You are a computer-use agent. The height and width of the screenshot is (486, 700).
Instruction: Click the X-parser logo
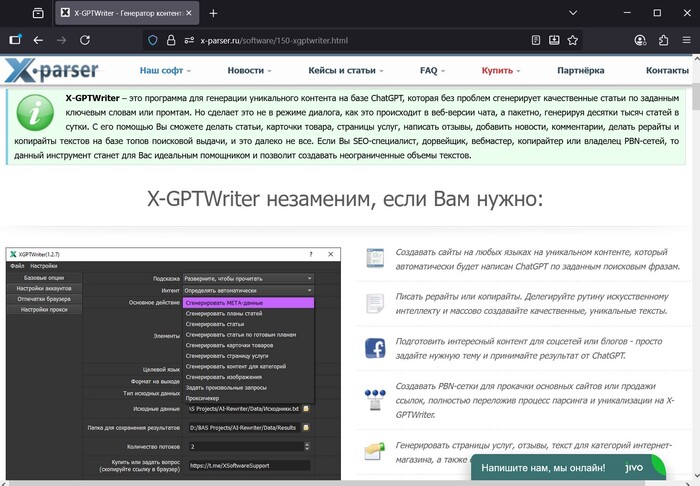[x=51, y=71]
